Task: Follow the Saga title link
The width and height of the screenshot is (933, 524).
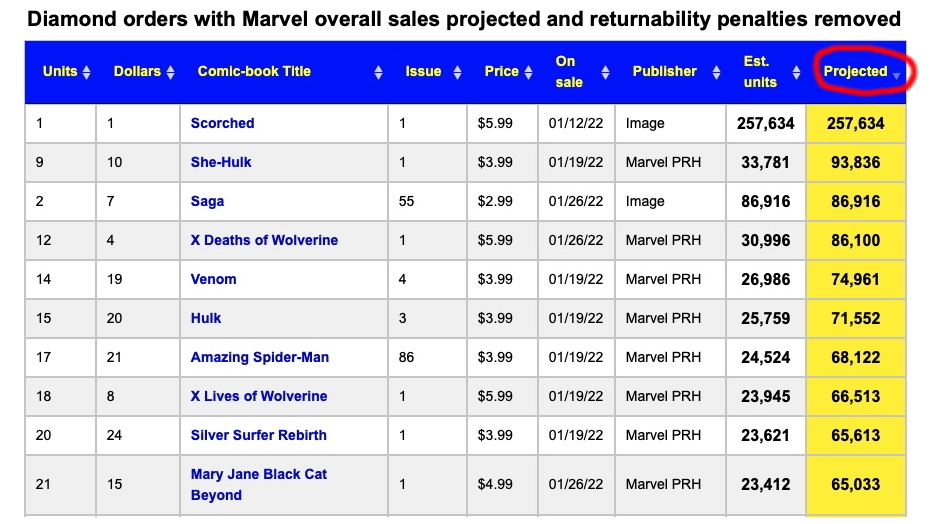Action: pos(208,201)
